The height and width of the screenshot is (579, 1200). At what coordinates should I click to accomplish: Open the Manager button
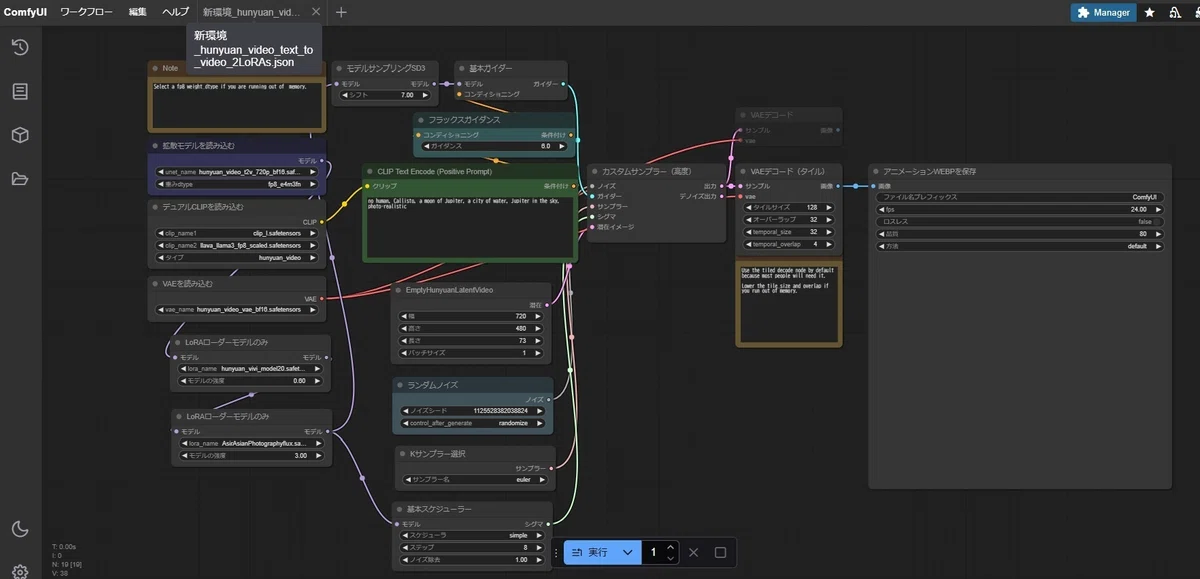(1103, 12)
